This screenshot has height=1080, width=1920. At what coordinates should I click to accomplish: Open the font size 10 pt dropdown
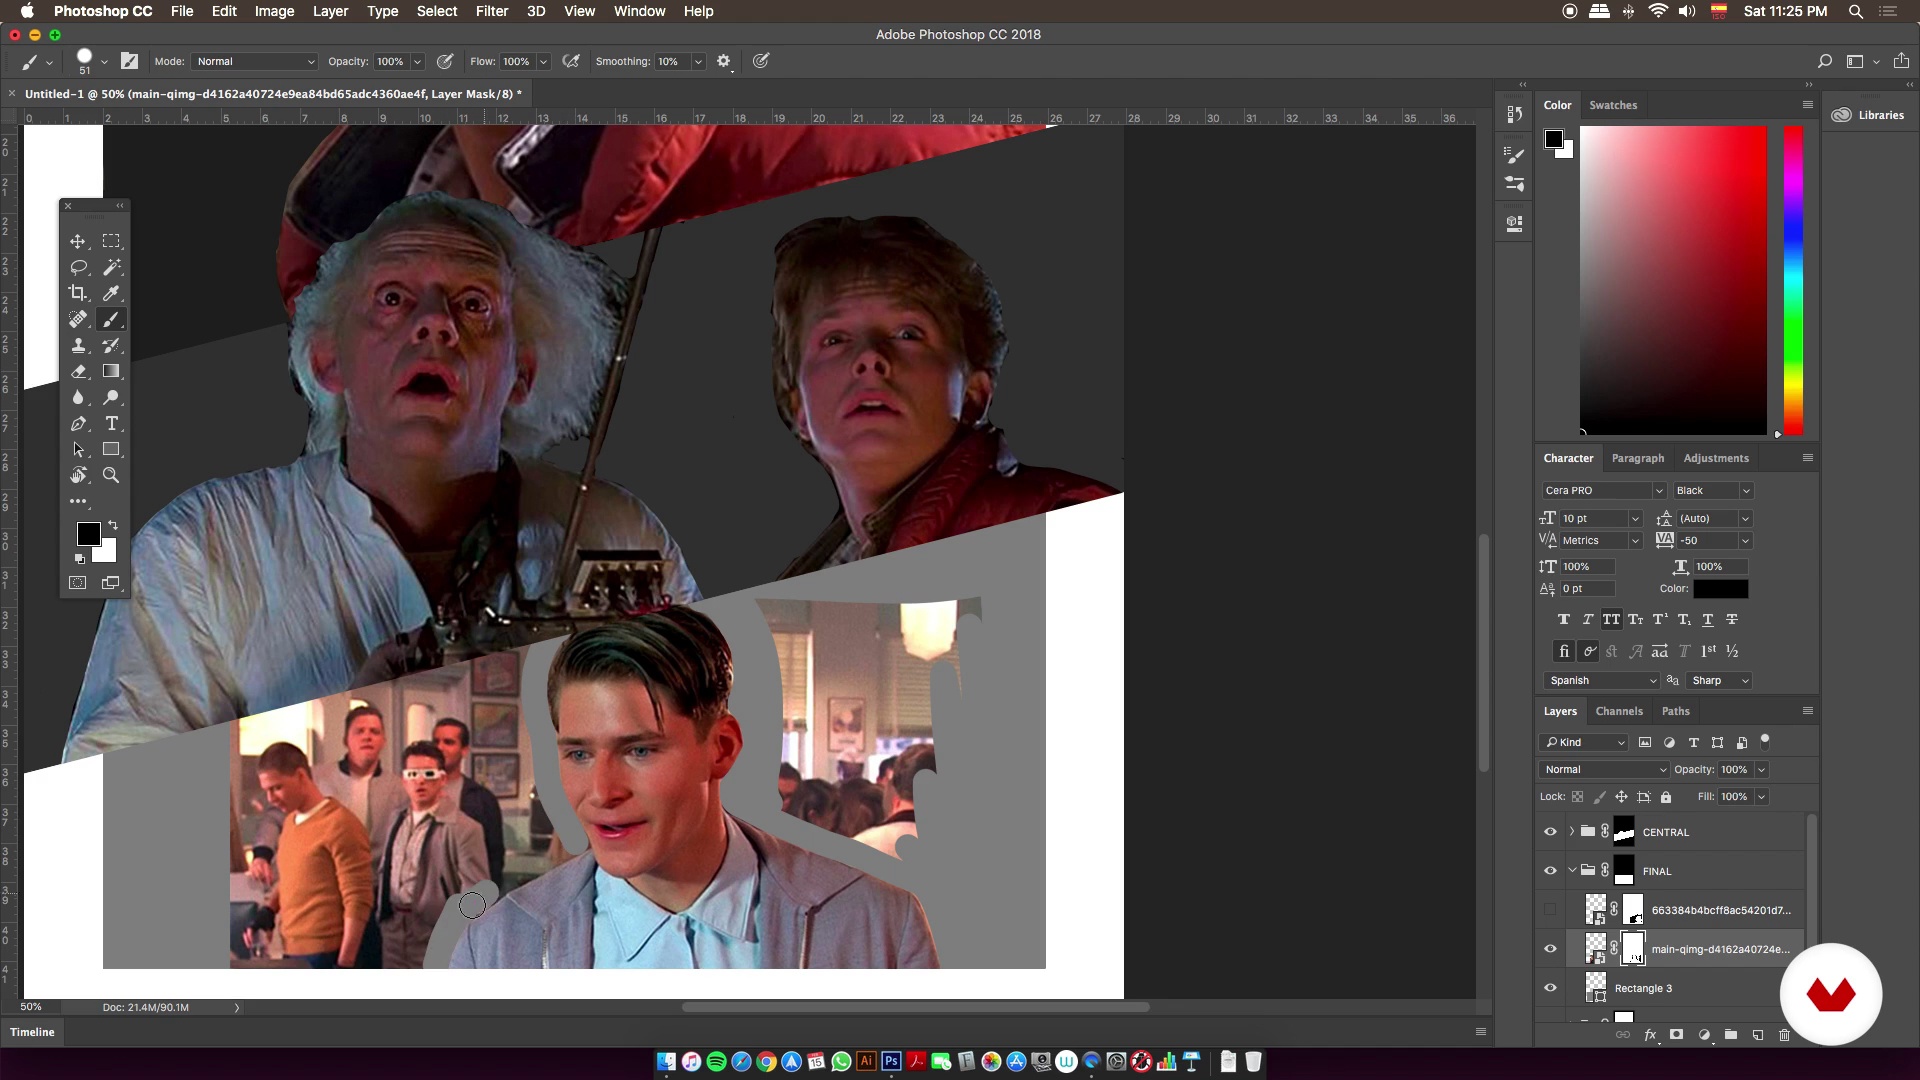(x=1635, y=518)
